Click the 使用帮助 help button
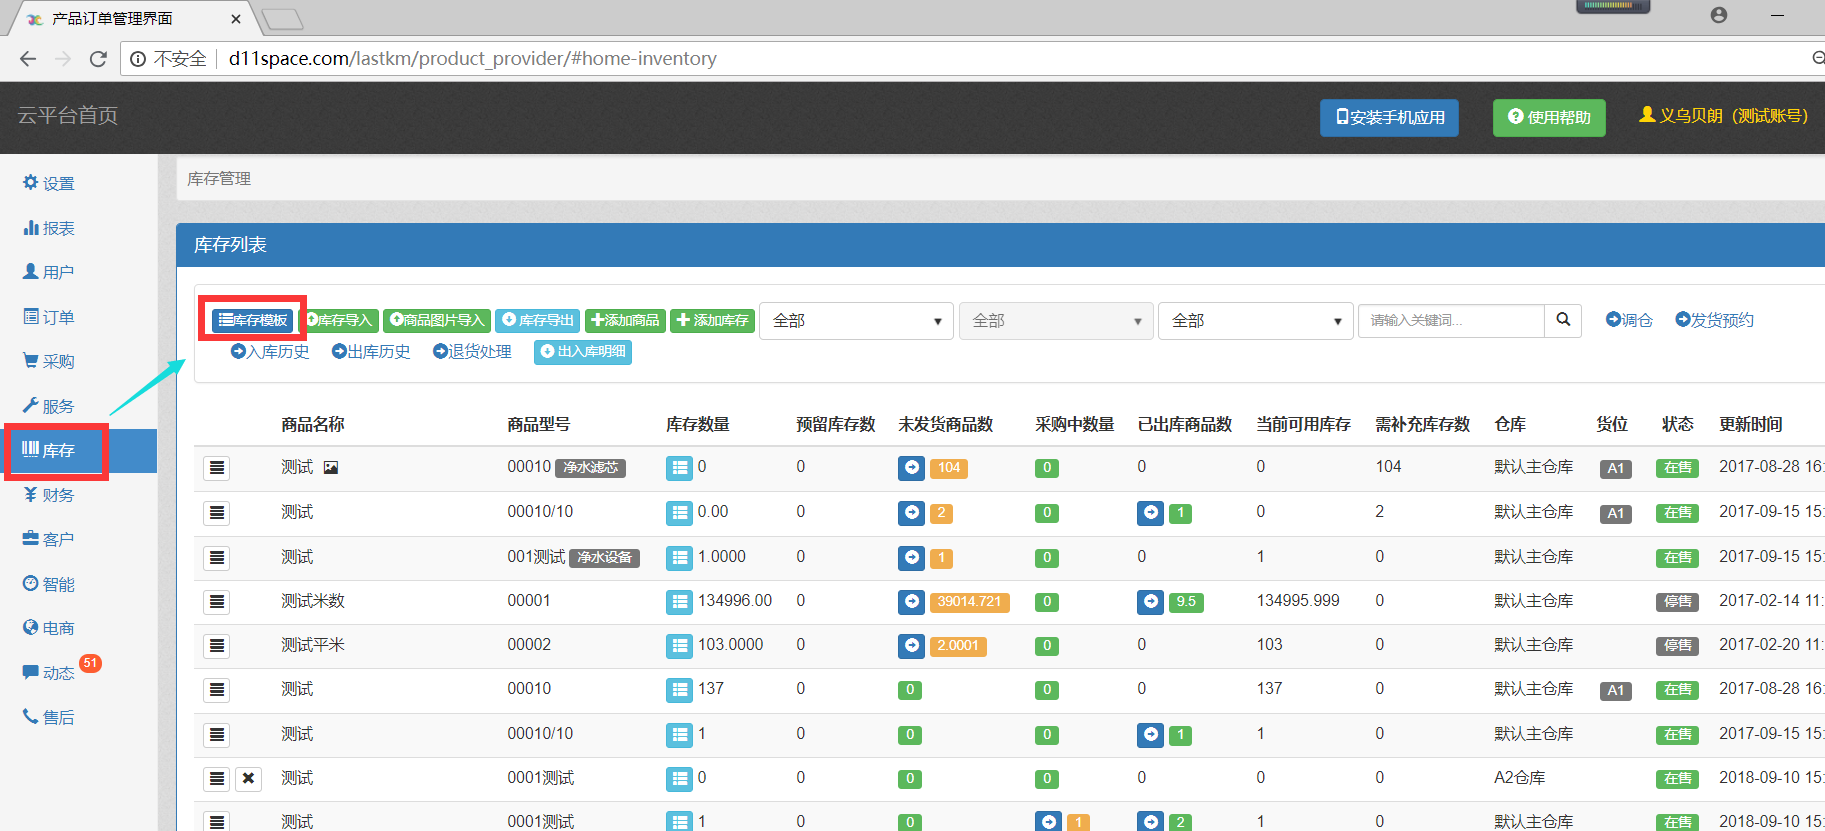Viewport: 1825px width, 831px height. tap(1549, 118)
